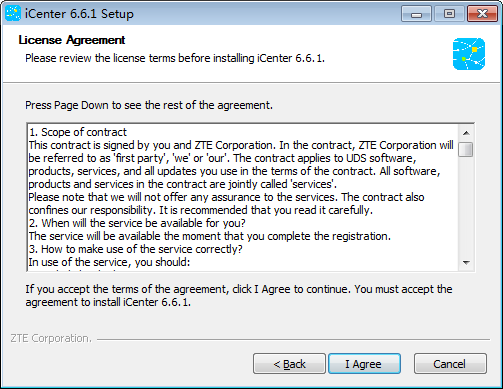Click the "Press Page Down" instruction text
The width and height of the screenshot is (503, 389).
149,105
